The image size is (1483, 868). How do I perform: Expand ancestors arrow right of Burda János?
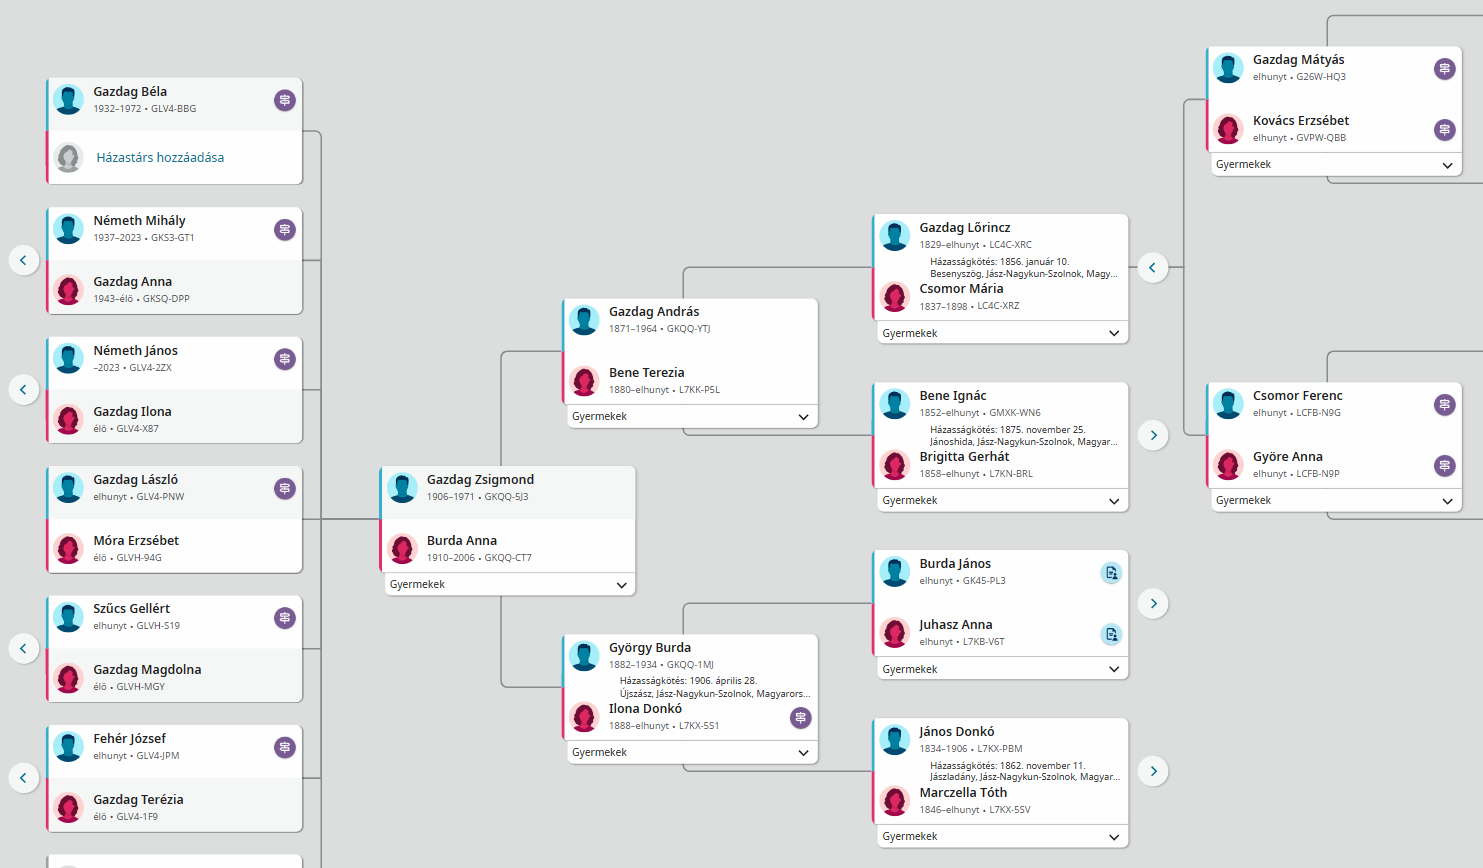click(x=1153, y=604)
